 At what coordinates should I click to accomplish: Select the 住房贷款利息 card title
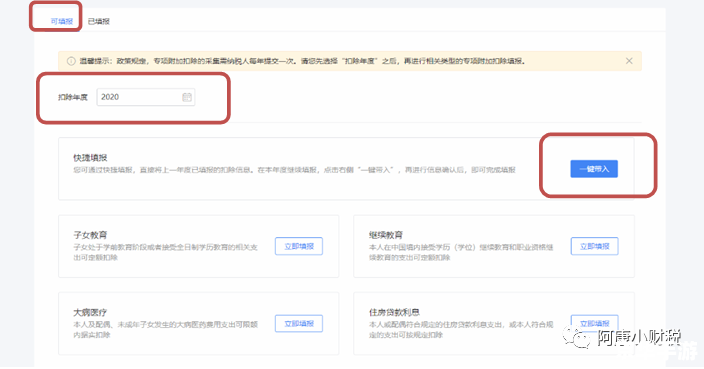pyautogui.click(x=394, y=312)
